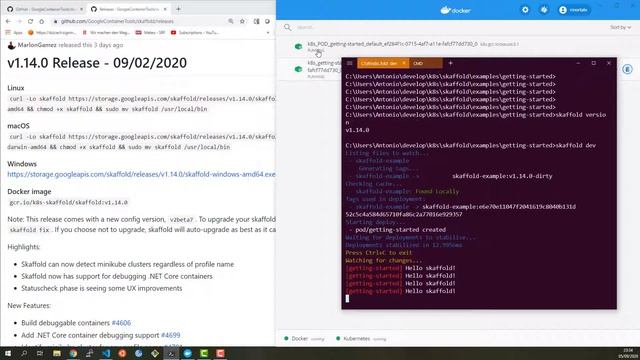Open Task View on the taskbar
This screenshot has width=640, height=360.
pyautogui.click(x=40, y=353)
